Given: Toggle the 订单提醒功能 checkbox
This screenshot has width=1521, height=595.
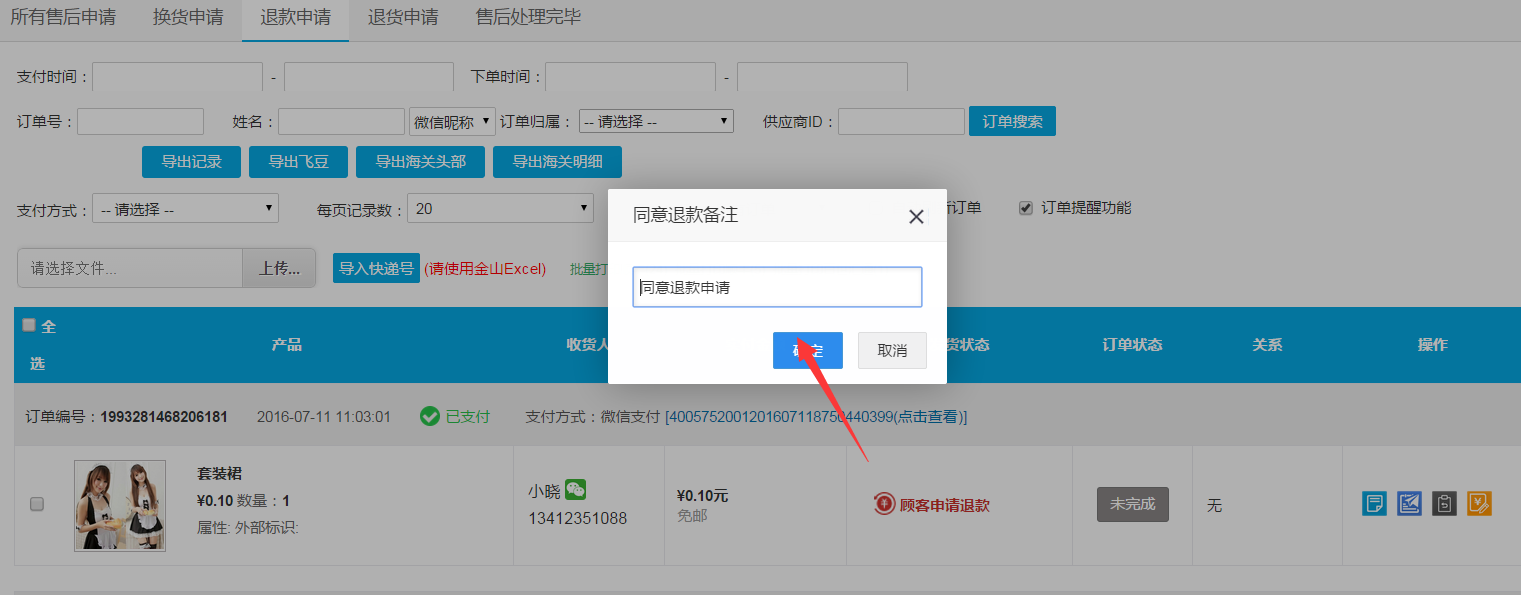Looking at the screenshot, I should tap(1025, 208).
